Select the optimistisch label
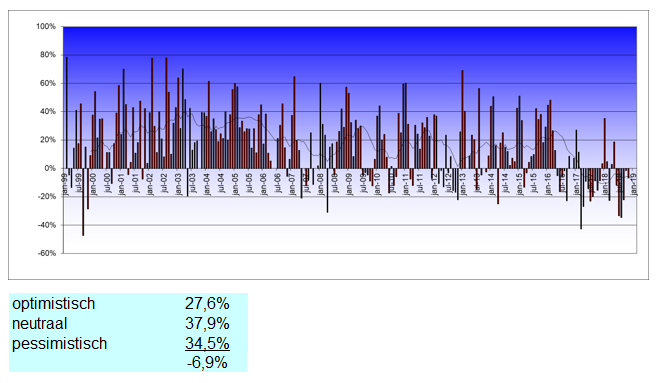This screenshot has height=383, width=667. [54, 303]
